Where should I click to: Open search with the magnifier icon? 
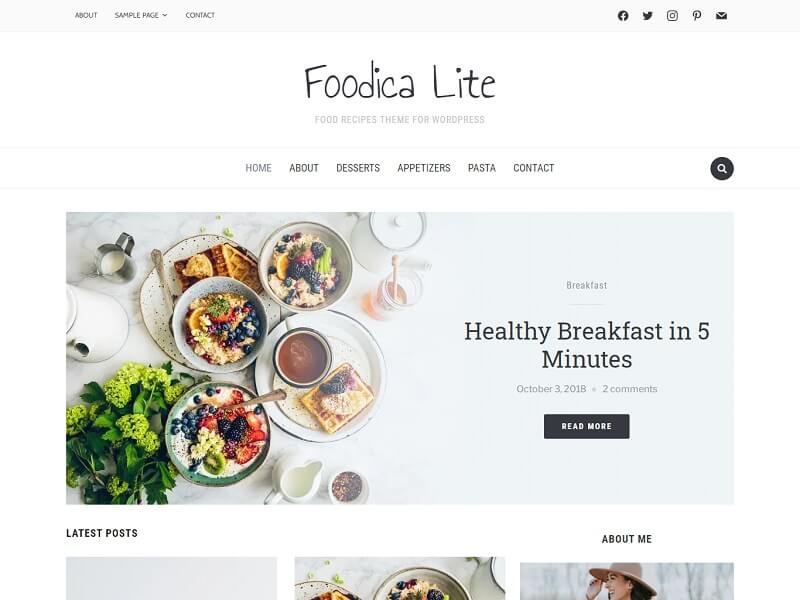pyautogui.click(x=722, y=168)
